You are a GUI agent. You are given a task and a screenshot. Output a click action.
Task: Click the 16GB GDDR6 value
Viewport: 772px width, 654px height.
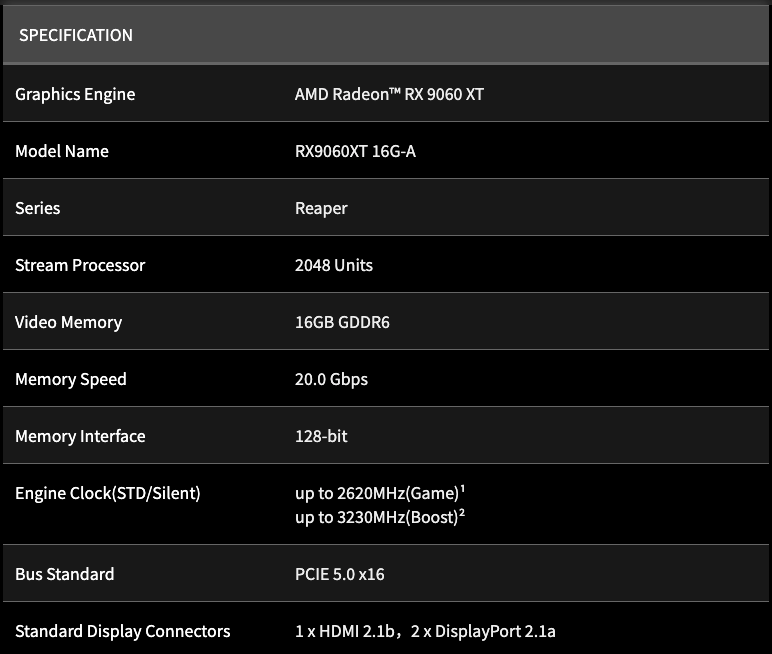coord(342,322)
